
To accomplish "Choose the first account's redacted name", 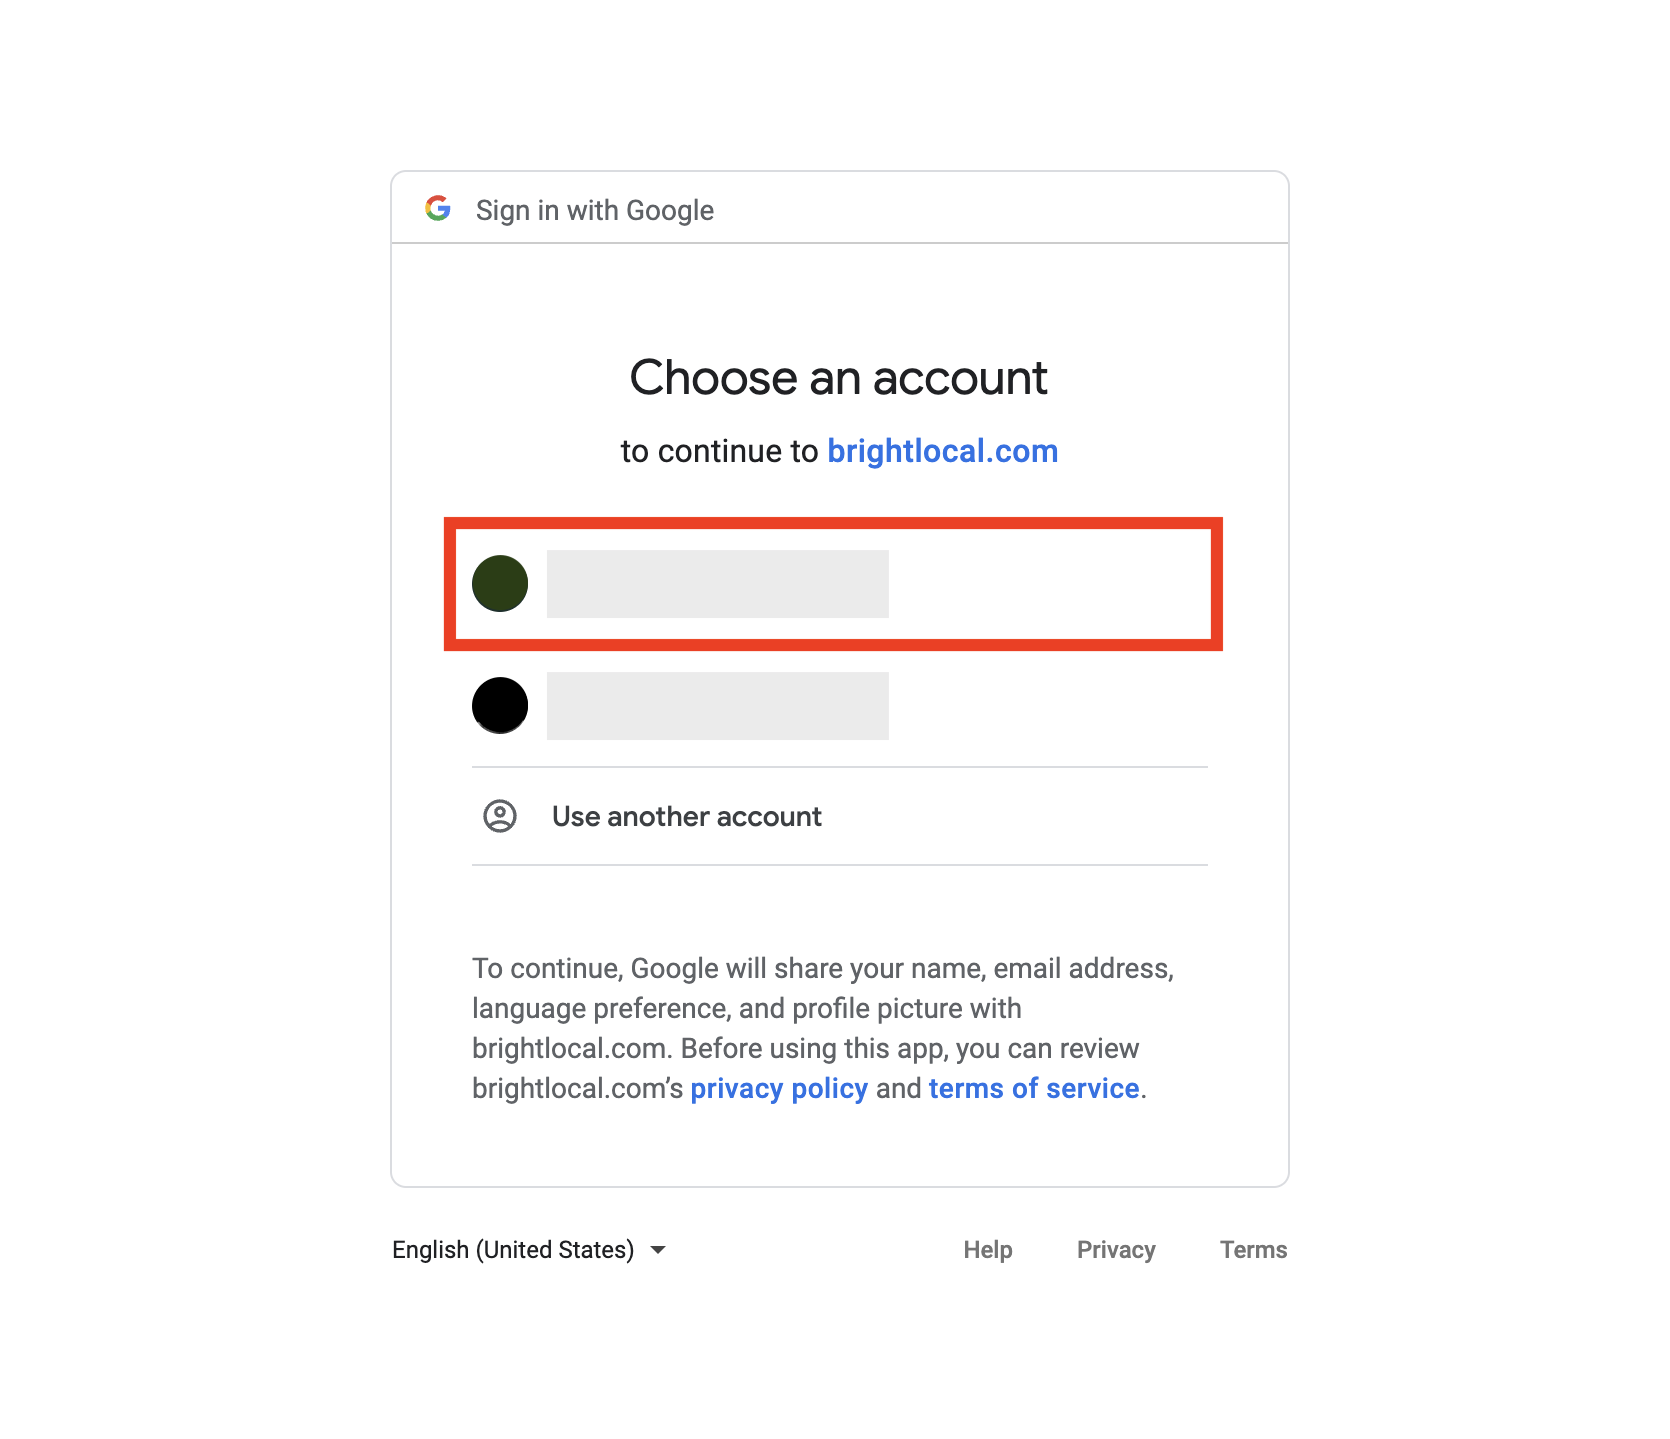I will coord(718,584).
